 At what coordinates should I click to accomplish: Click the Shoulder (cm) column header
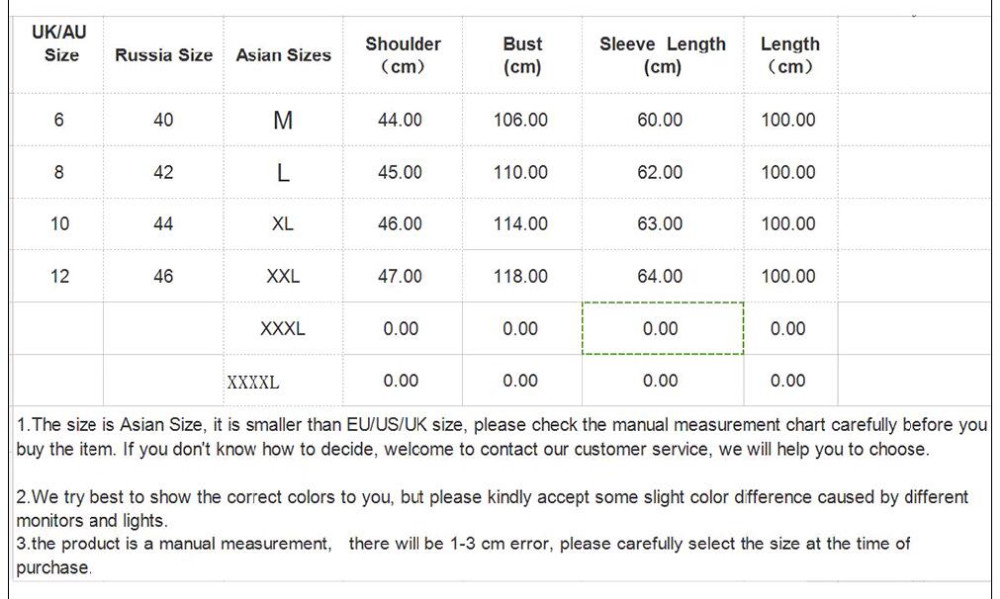[403, 56]
